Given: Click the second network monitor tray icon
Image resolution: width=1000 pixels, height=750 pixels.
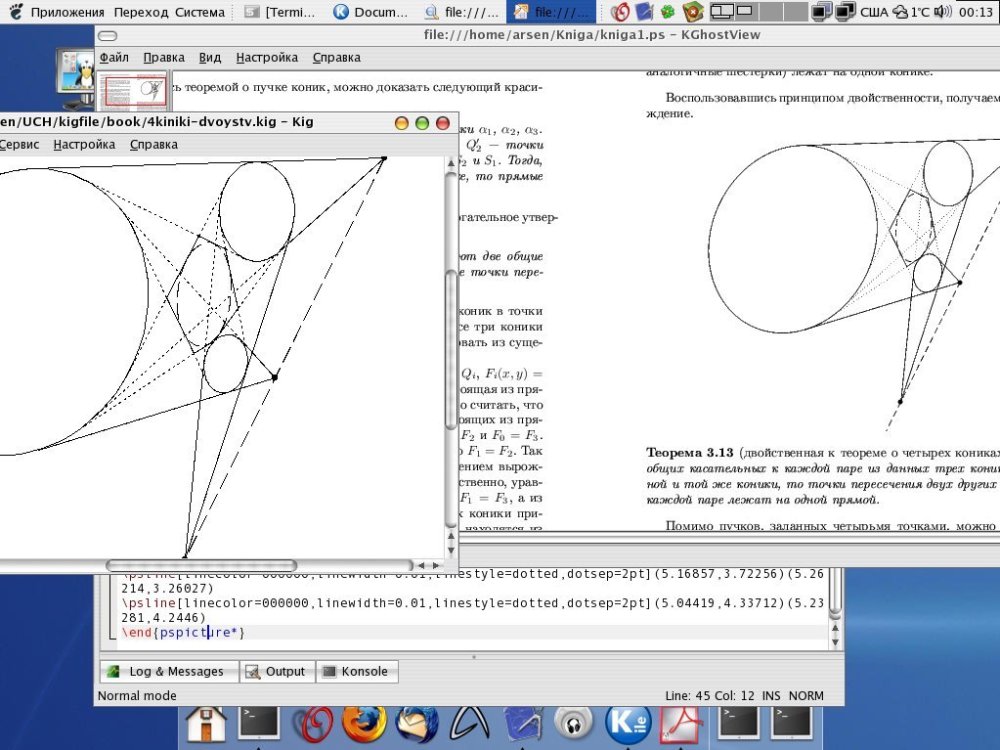Looking at the screenshot, I should (844, 11).
